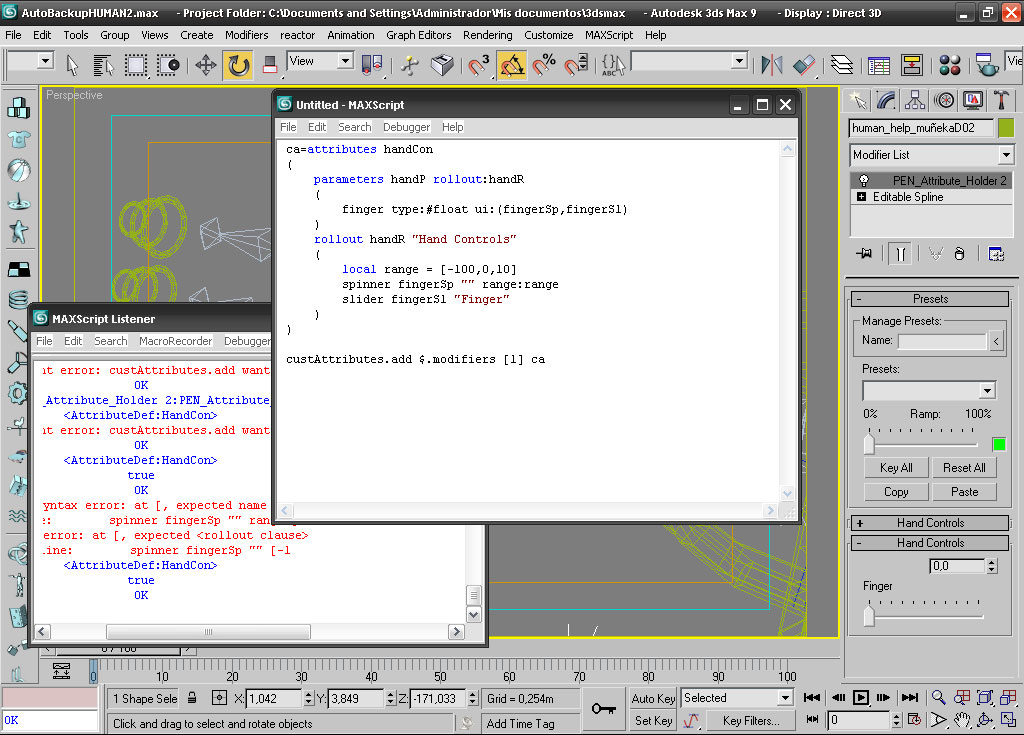Activate the Select and Rotate tool
This screenshot has width=1024, height=735.
tap(238, 65)
